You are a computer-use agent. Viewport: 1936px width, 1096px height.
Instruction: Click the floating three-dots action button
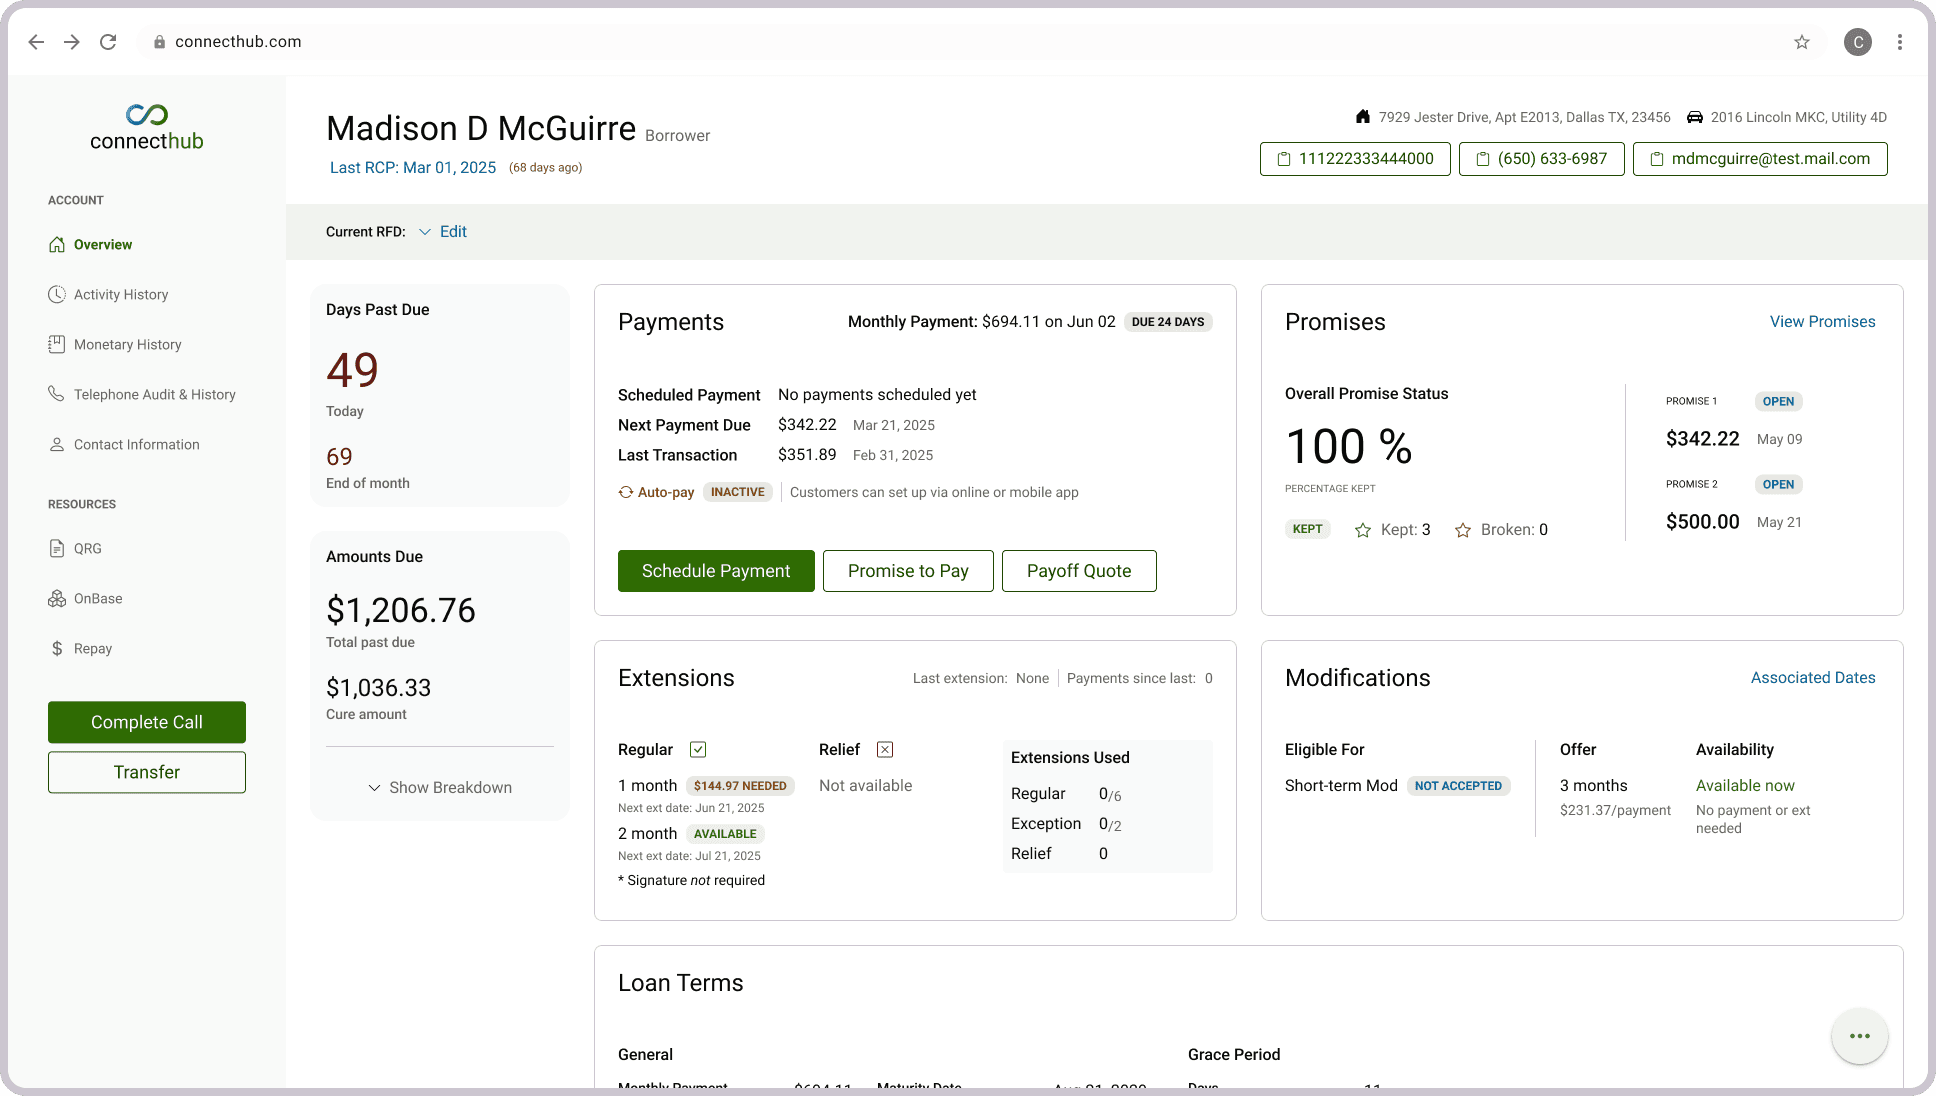[x=1859, y=1036]
